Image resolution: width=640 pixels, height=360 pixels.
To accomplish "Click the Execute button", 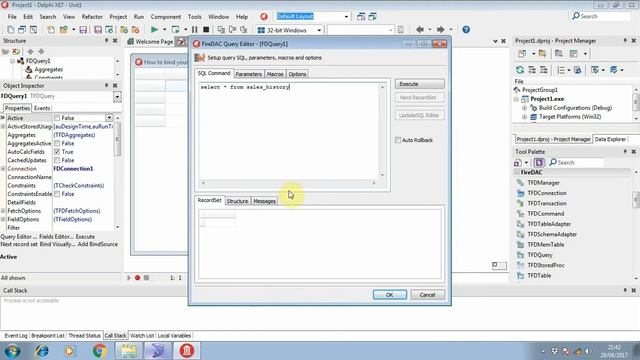I will click(420, 84).
